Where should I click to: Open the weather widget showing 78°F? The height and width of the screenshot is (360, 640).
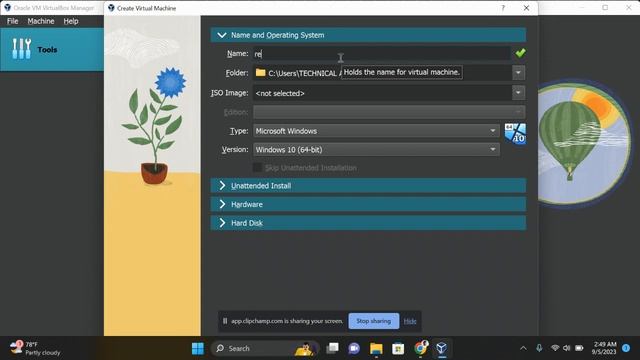click(x=36, y=349)
